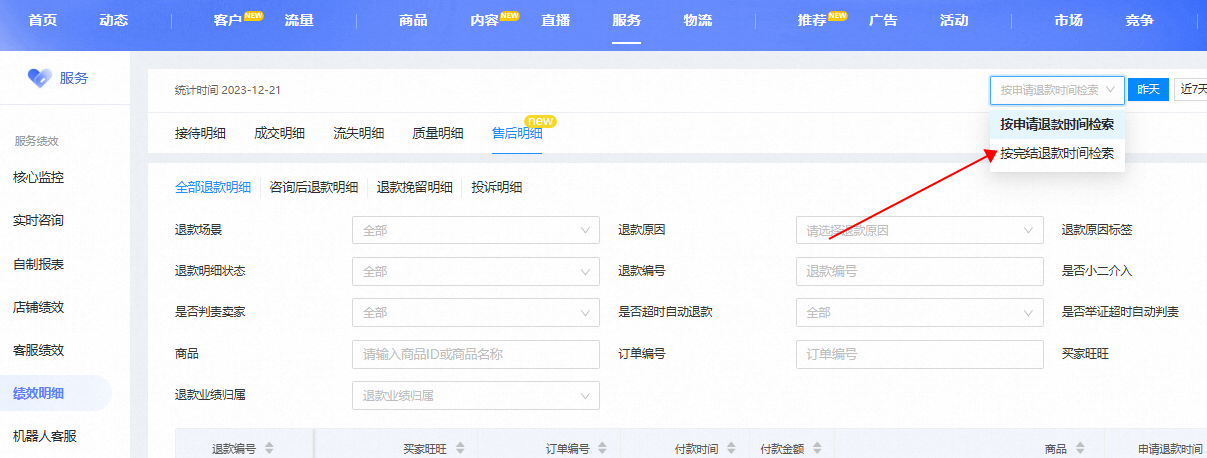Open 客户 in top navigation

click(228, 20)
